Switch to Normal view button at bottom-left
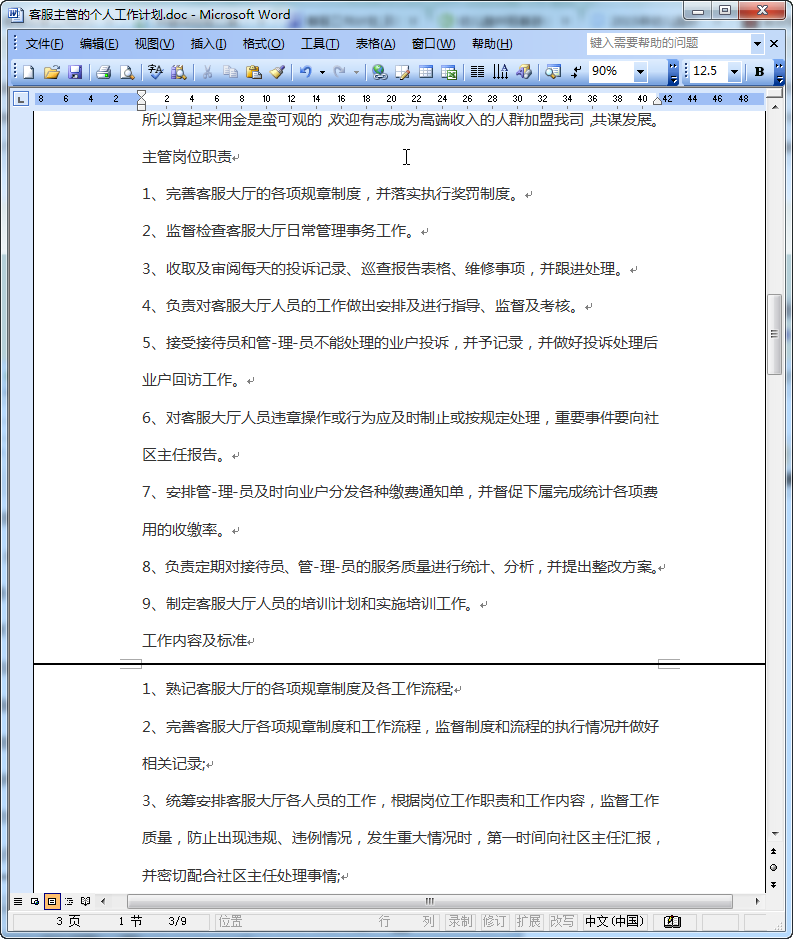This screenshot has height=939, width=793. click(x=18, y=901)
